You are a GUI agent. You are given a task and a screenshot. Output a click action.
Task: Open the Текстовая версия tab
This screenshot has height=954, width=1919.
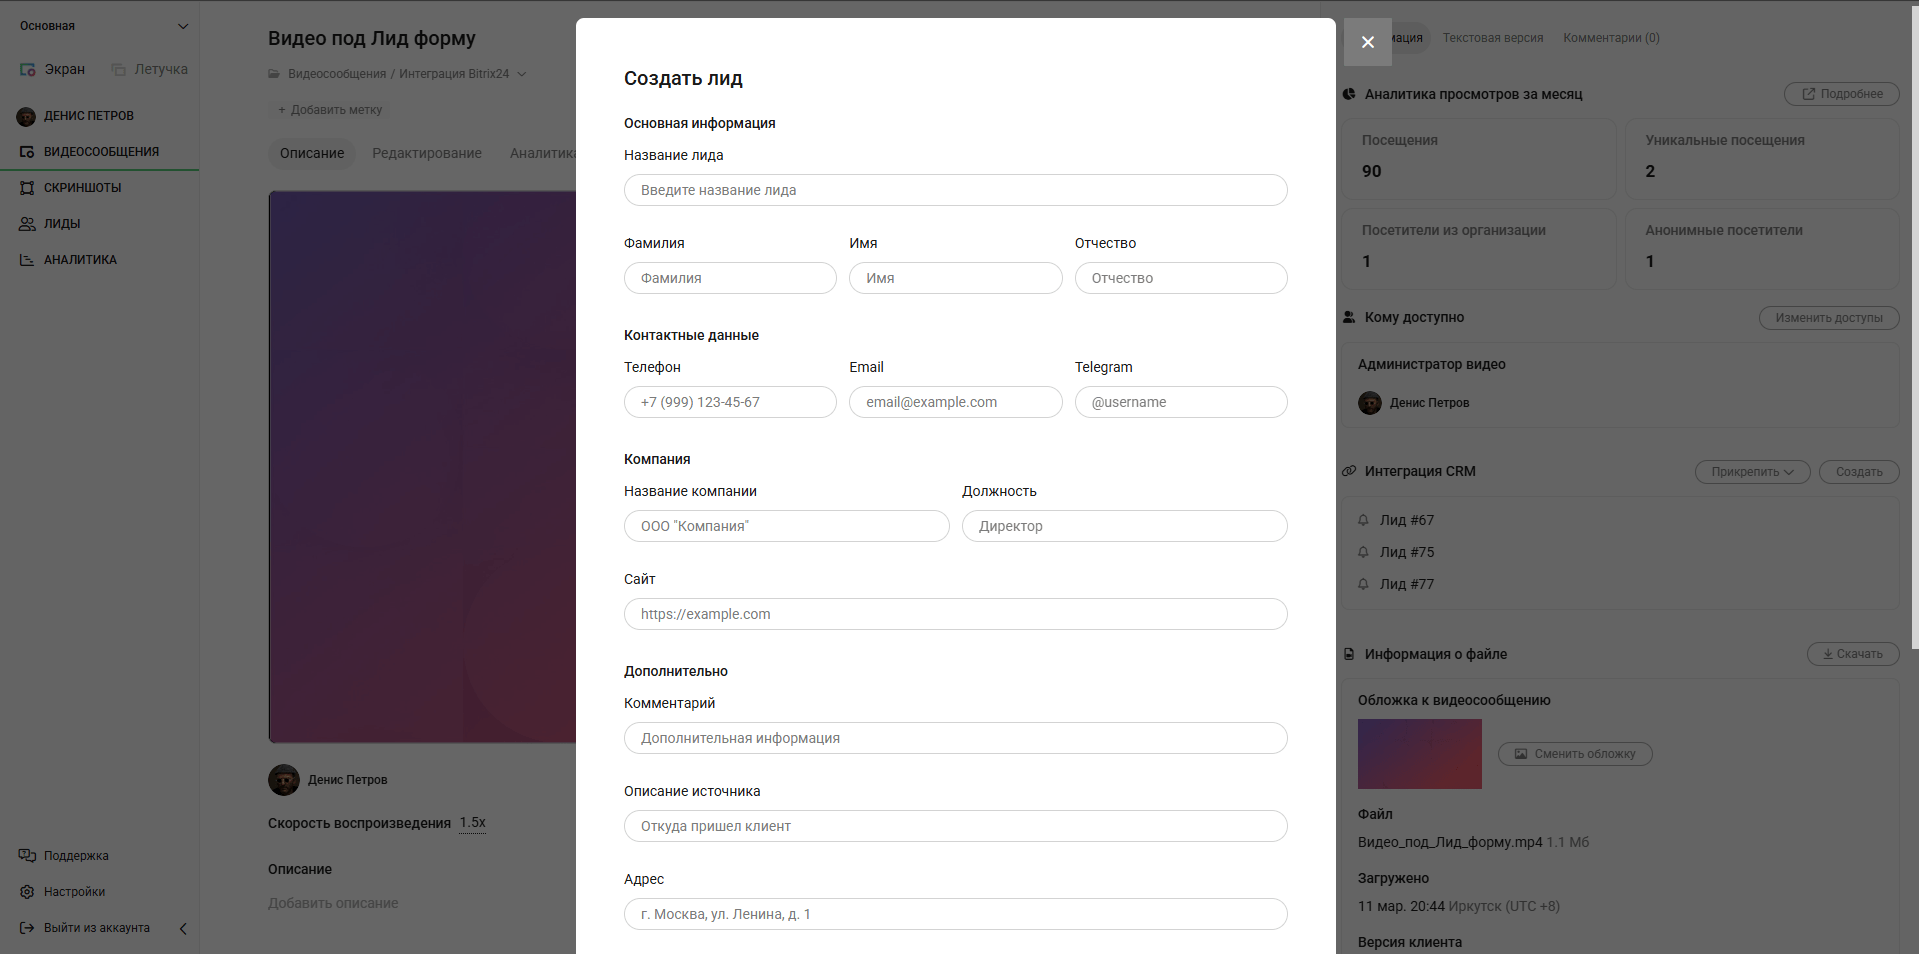(1492, 38)
